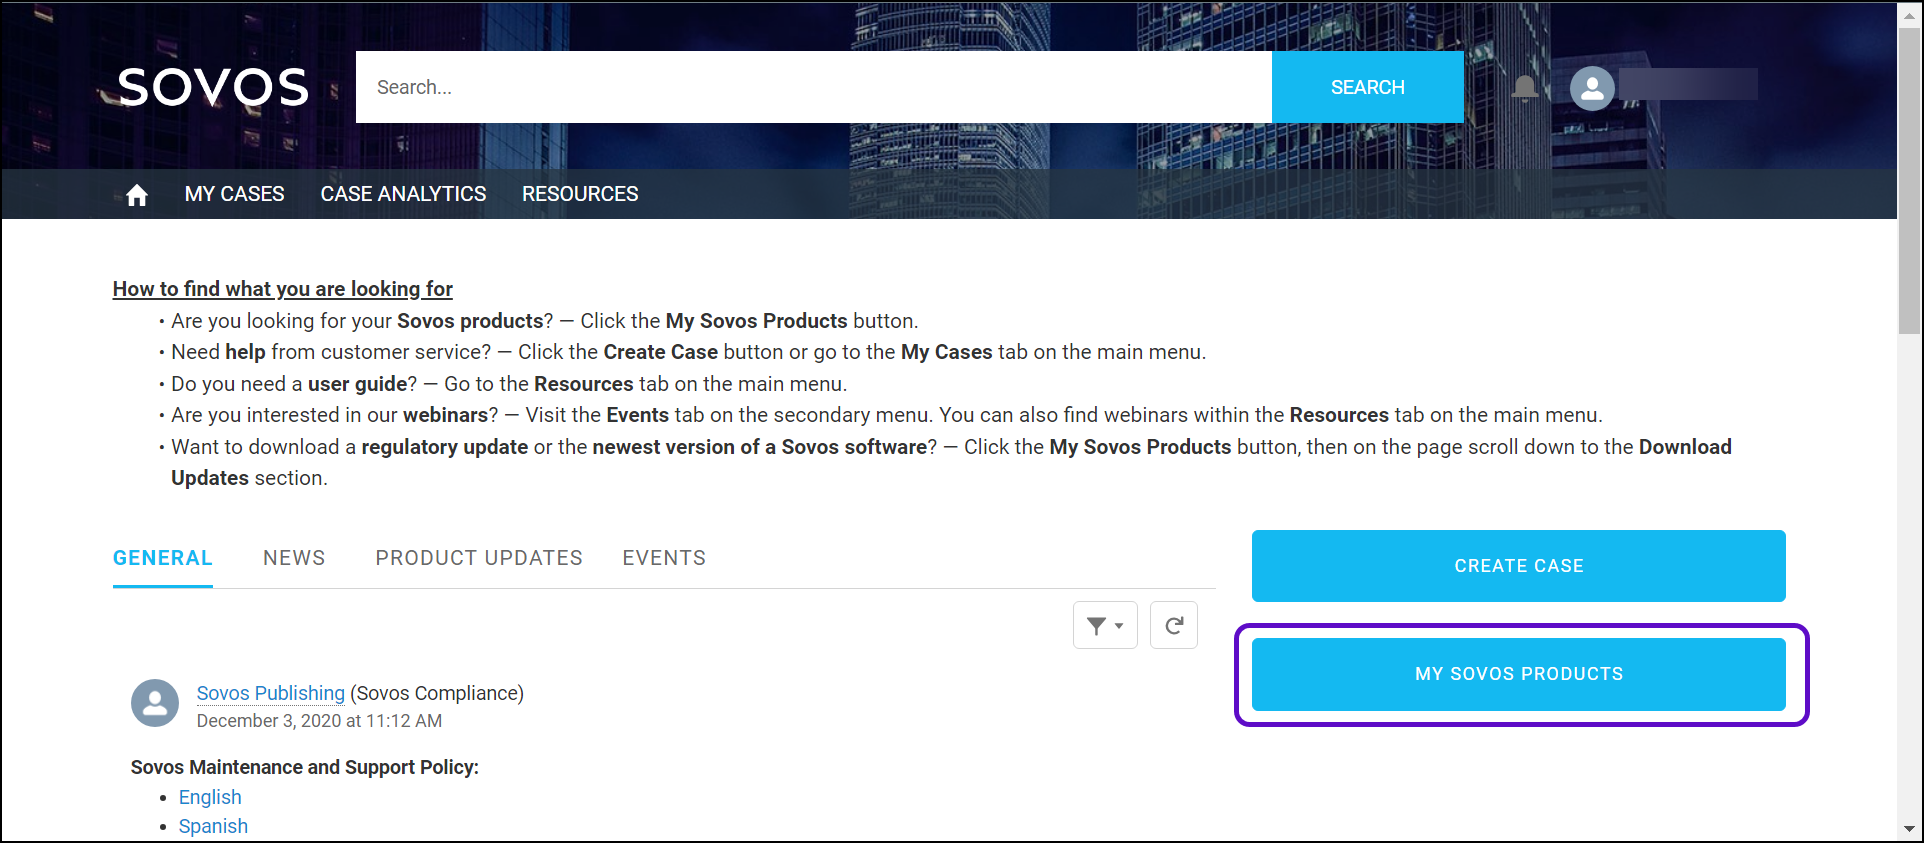Select the General tab
1924x843 pixels.
163,558
